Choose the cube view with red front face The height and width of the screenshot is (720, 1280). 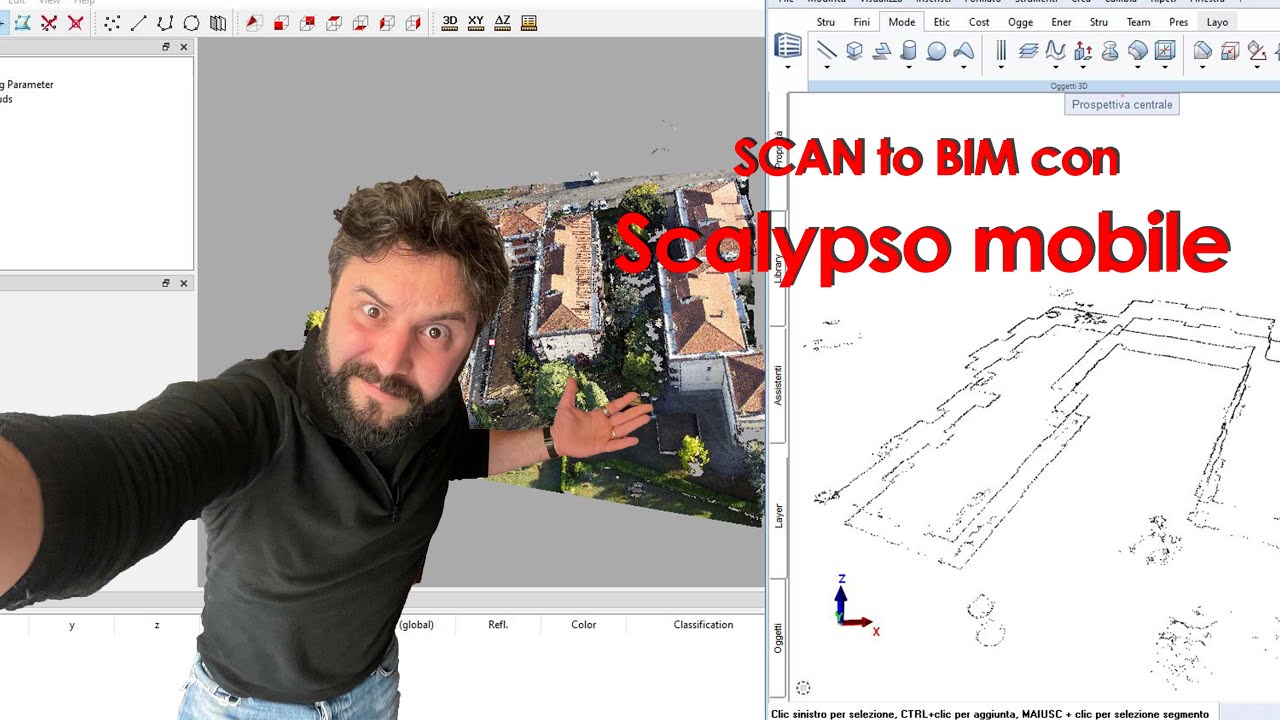pyautogui.click(x=281, y=23)
